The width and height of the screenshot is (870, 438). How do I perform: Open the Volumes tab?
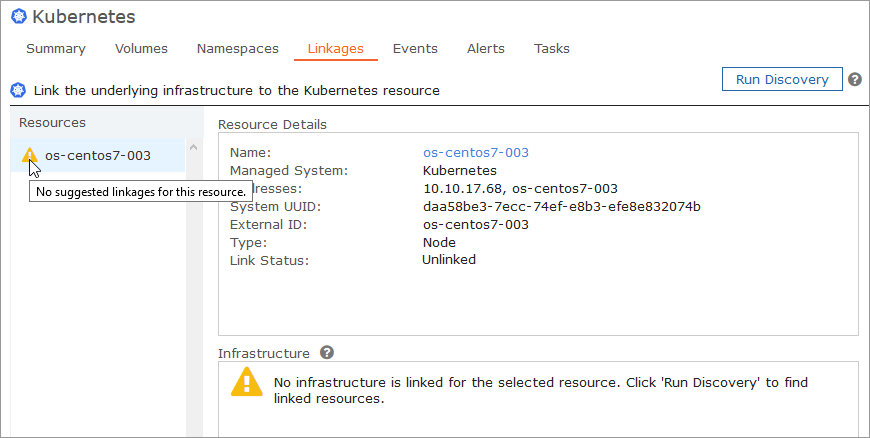[x=141, y=49]
